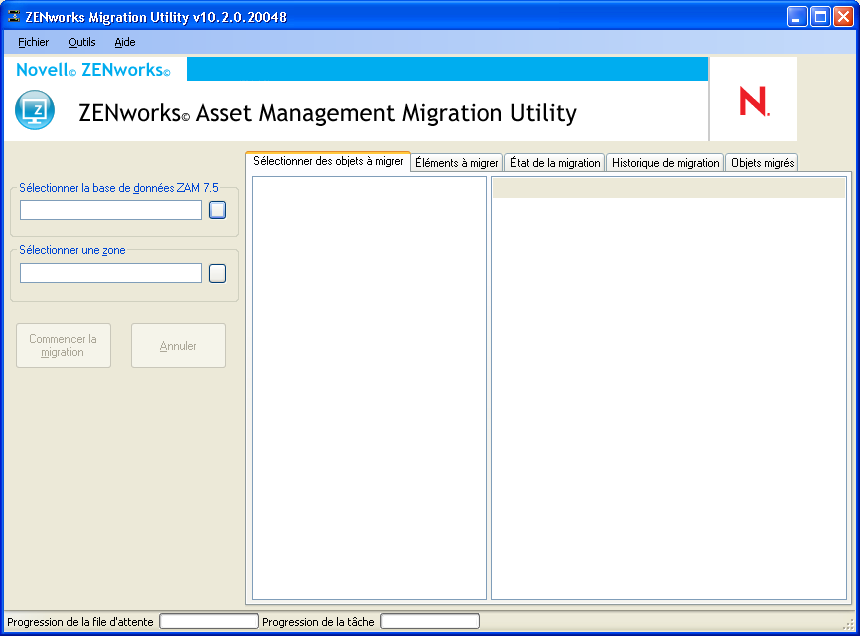860x636 pixels.
Task: Click the window resize grip in status bar
Action: pyautogui.click(x=850, y=624)
